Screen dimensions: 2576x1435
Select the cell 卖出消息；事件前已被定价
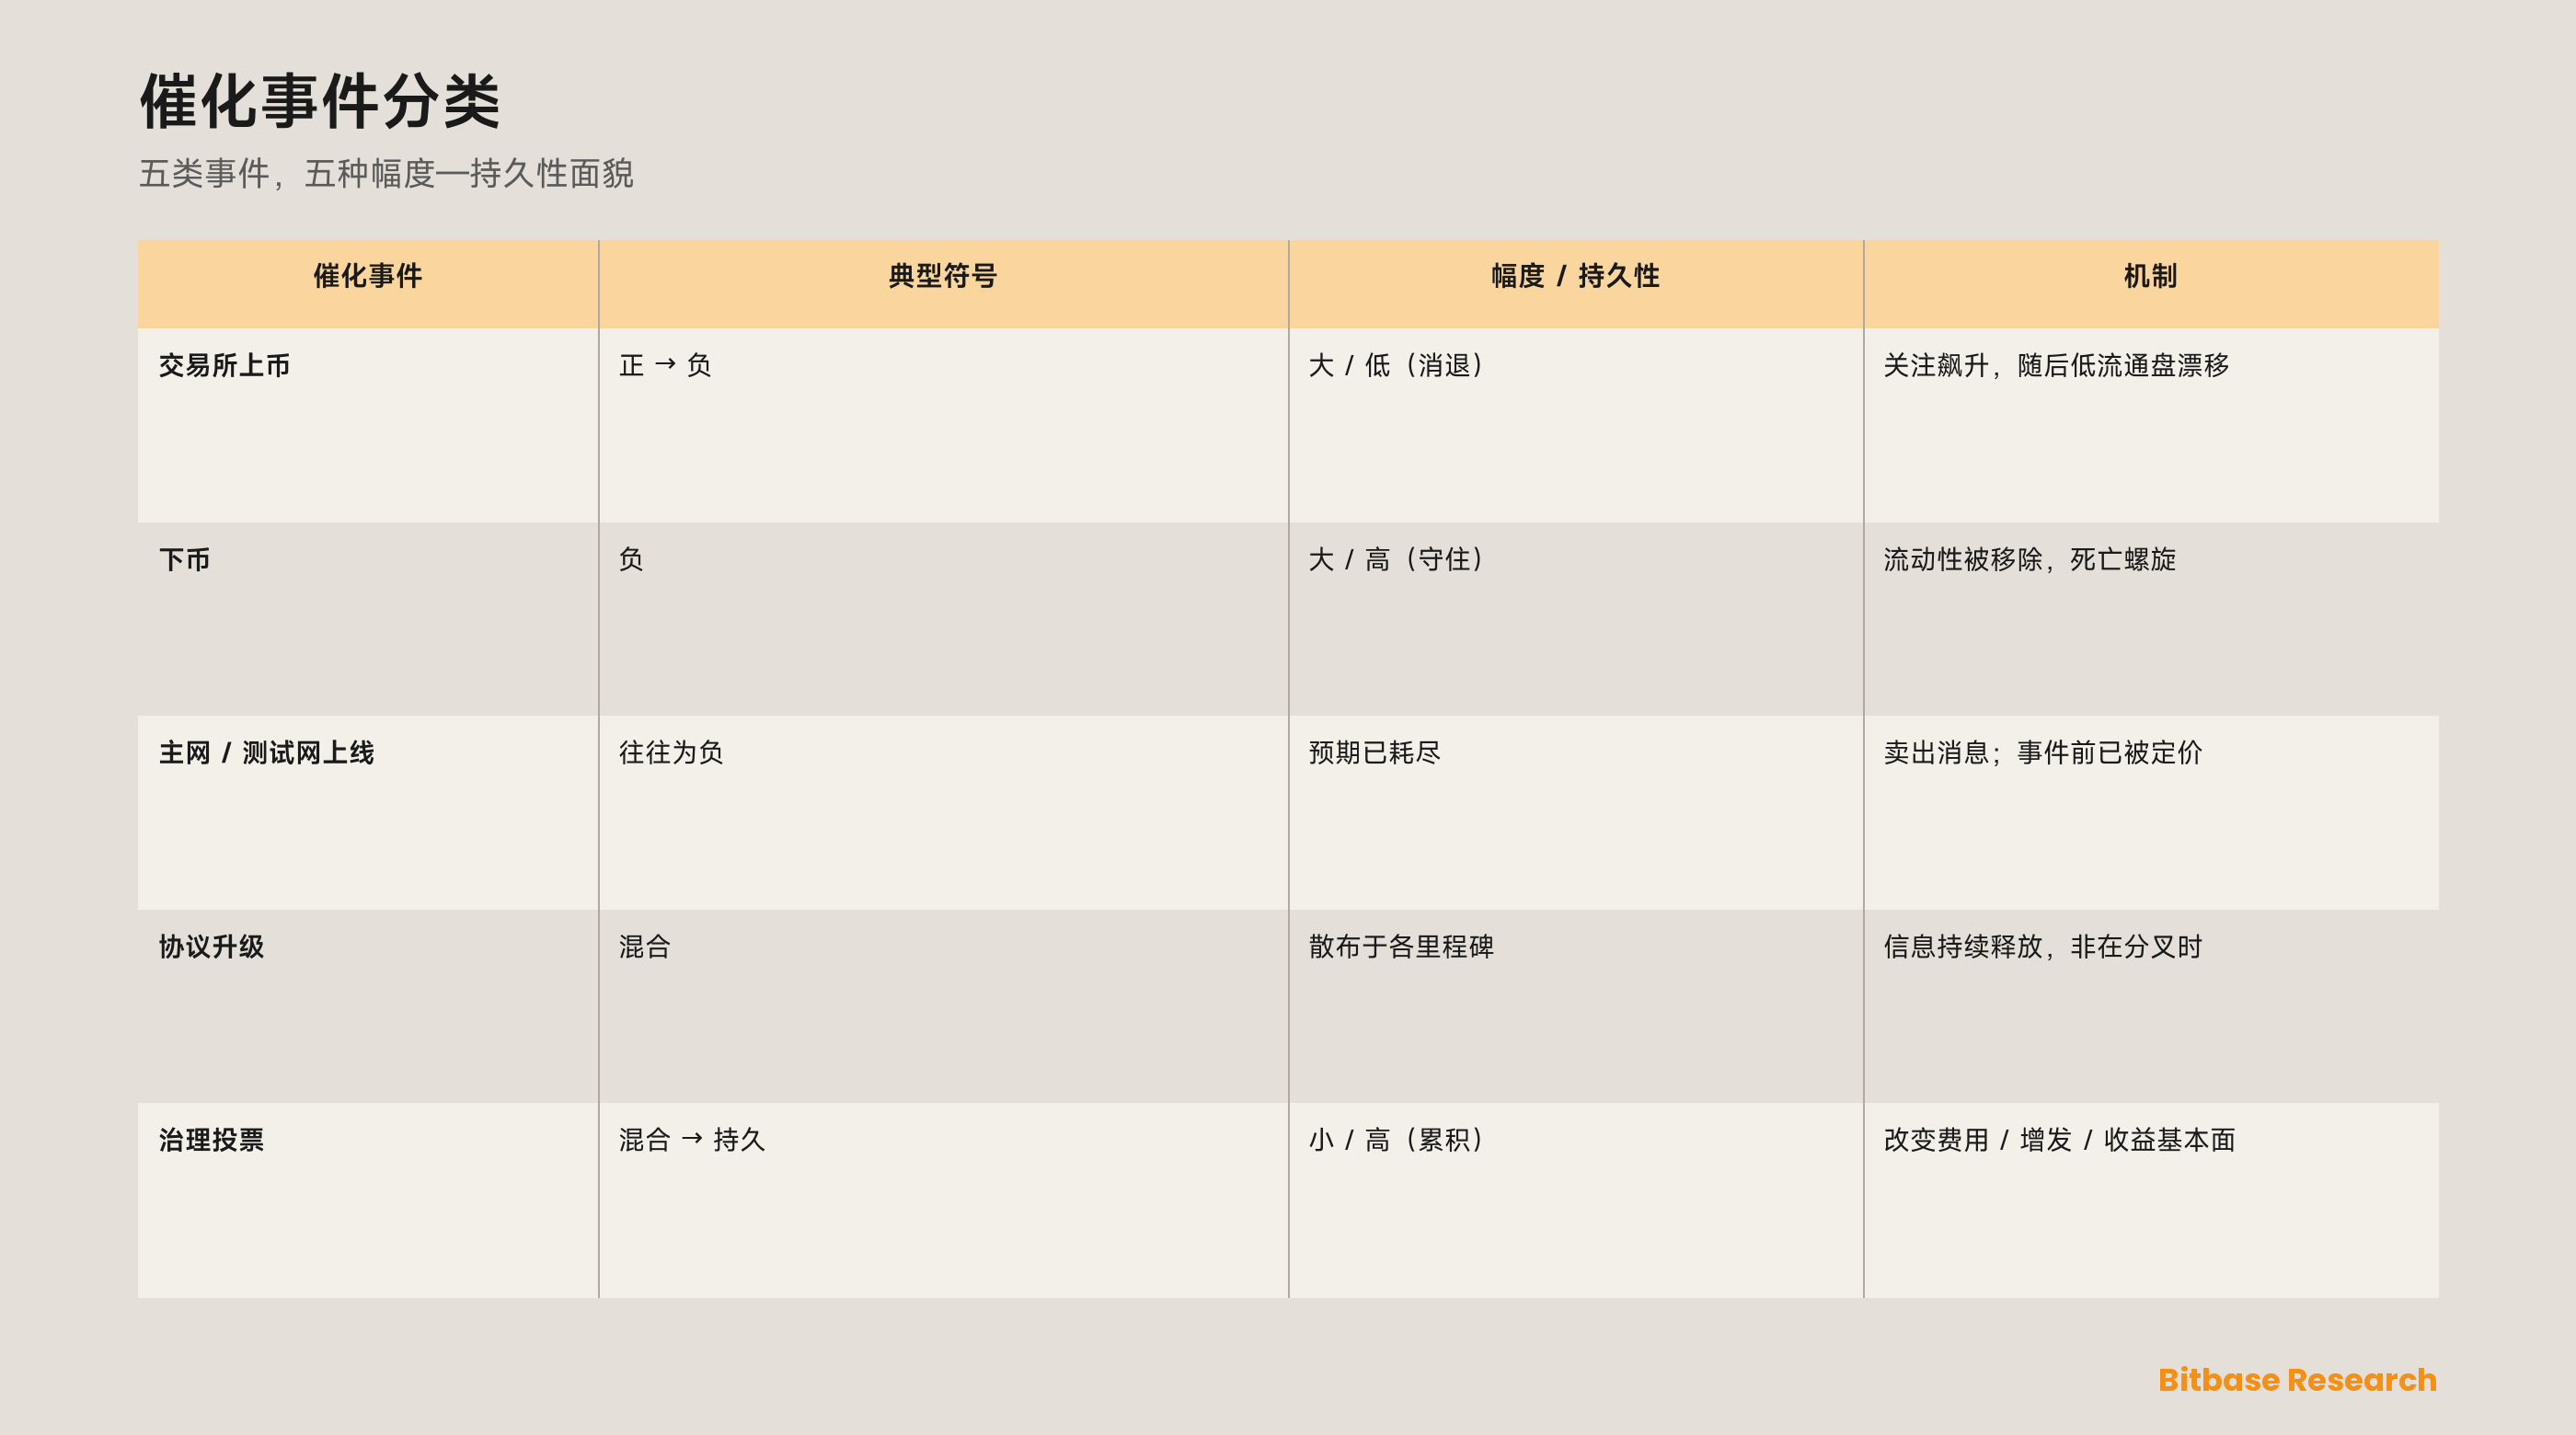2043,753
